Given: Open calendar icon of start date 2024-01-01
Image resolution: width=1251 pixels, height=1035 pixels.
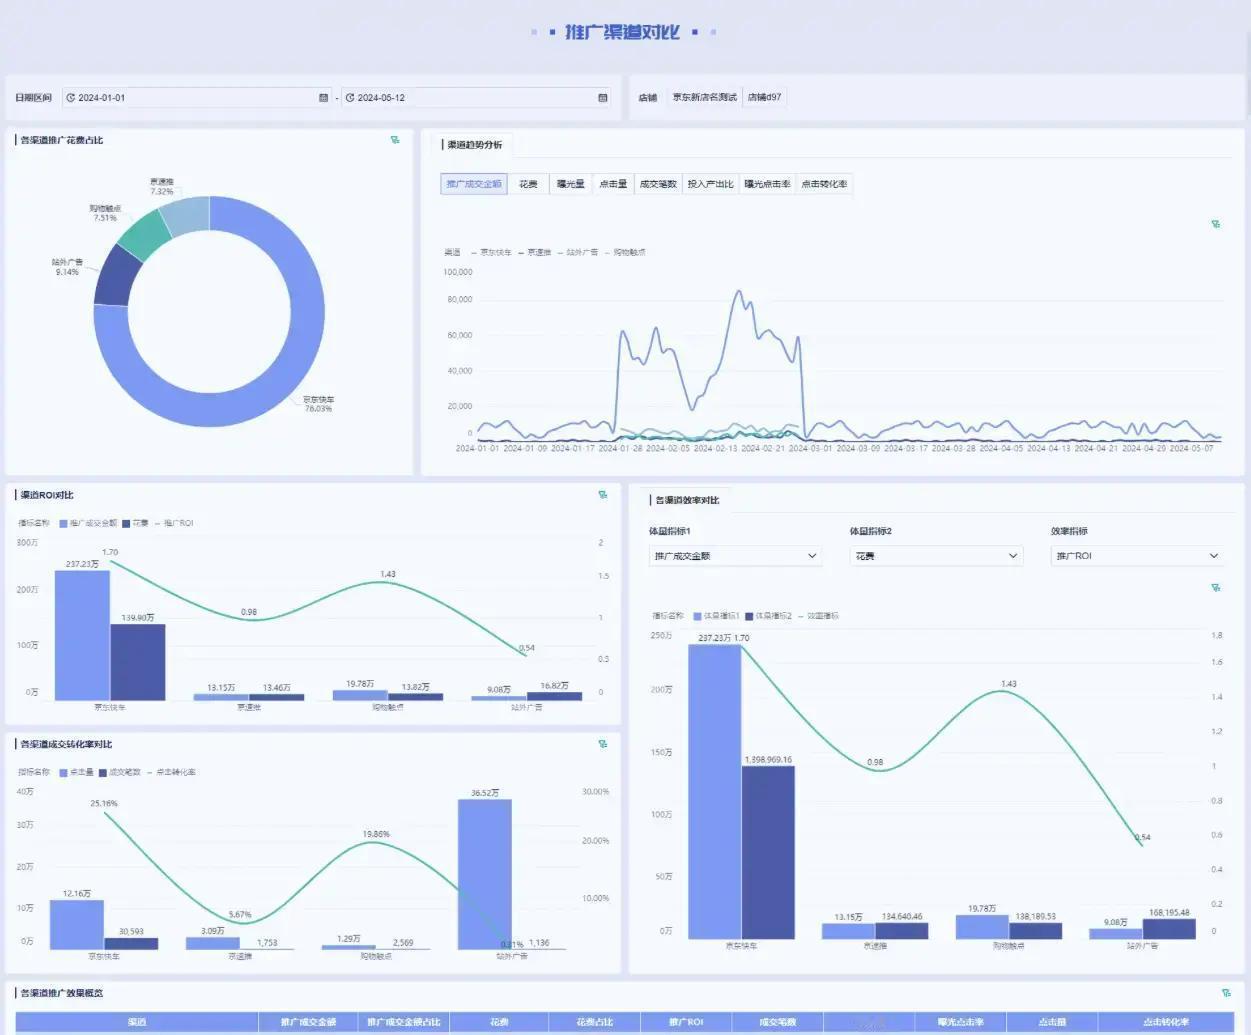Looking at the screenshot, I should click(x=323, y=98).
